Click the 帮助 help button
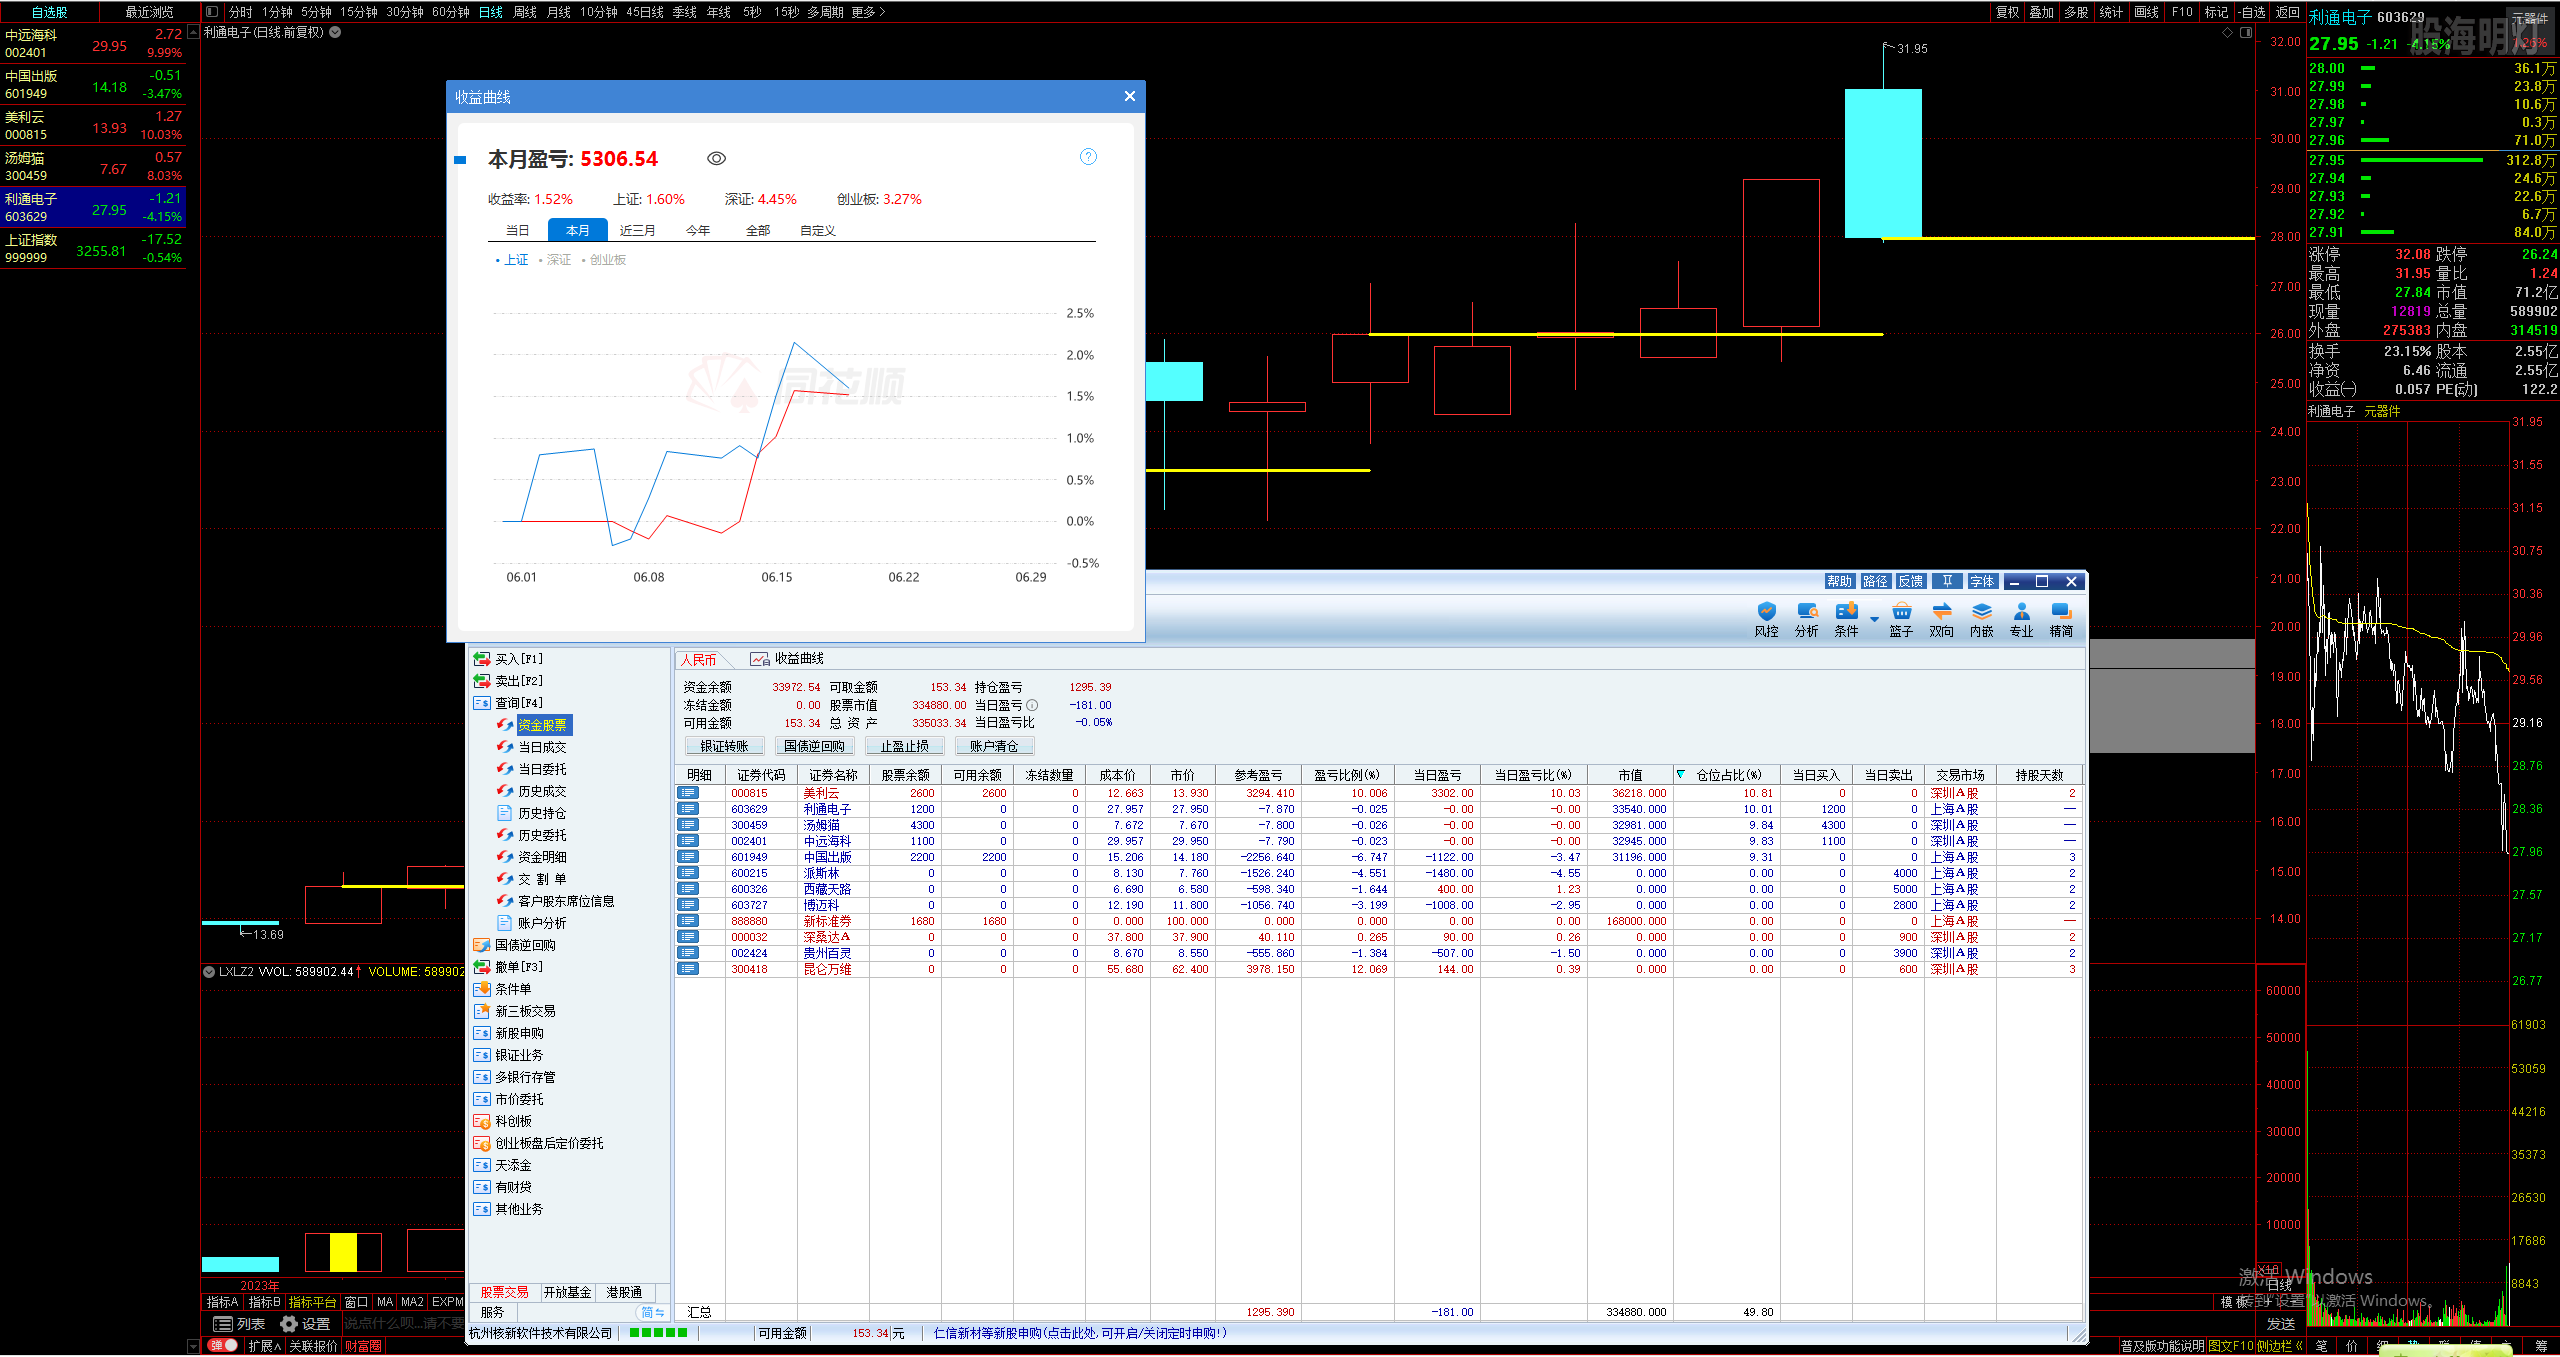The width and height of the screenshot is (2560, 1357). coord(1838,581)
